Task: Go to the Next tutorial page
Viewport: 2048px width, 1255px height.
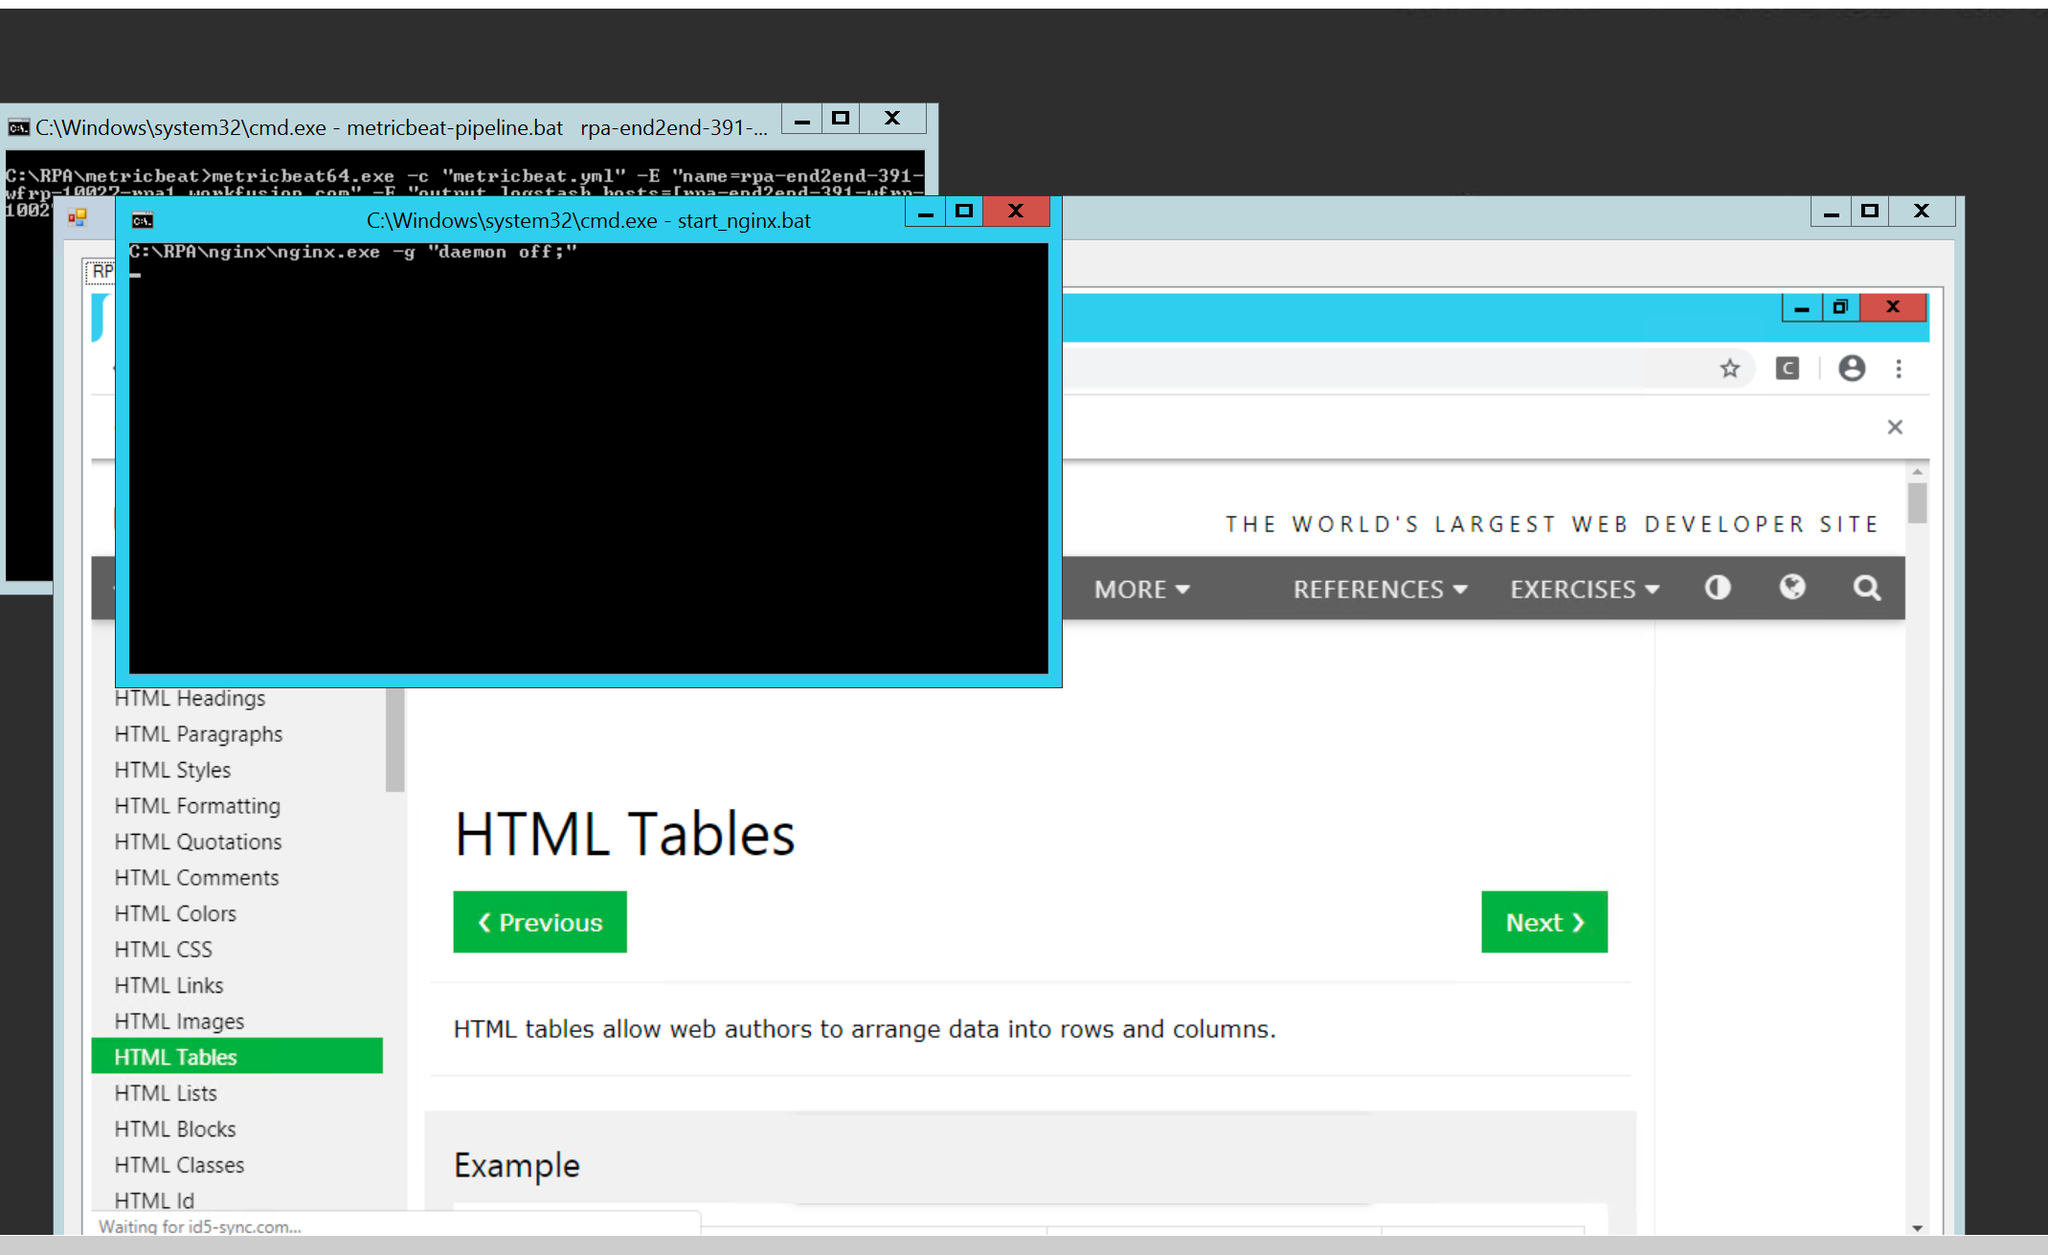Action: 1545,922
